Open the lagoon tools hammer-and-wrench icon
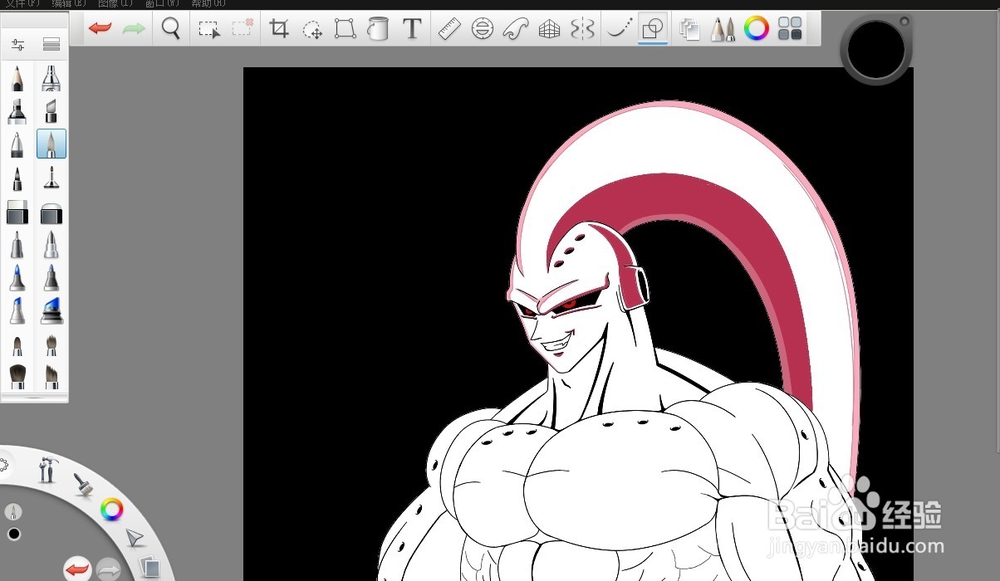This screenshot has width=1000, height=581. tap(48, 469)
